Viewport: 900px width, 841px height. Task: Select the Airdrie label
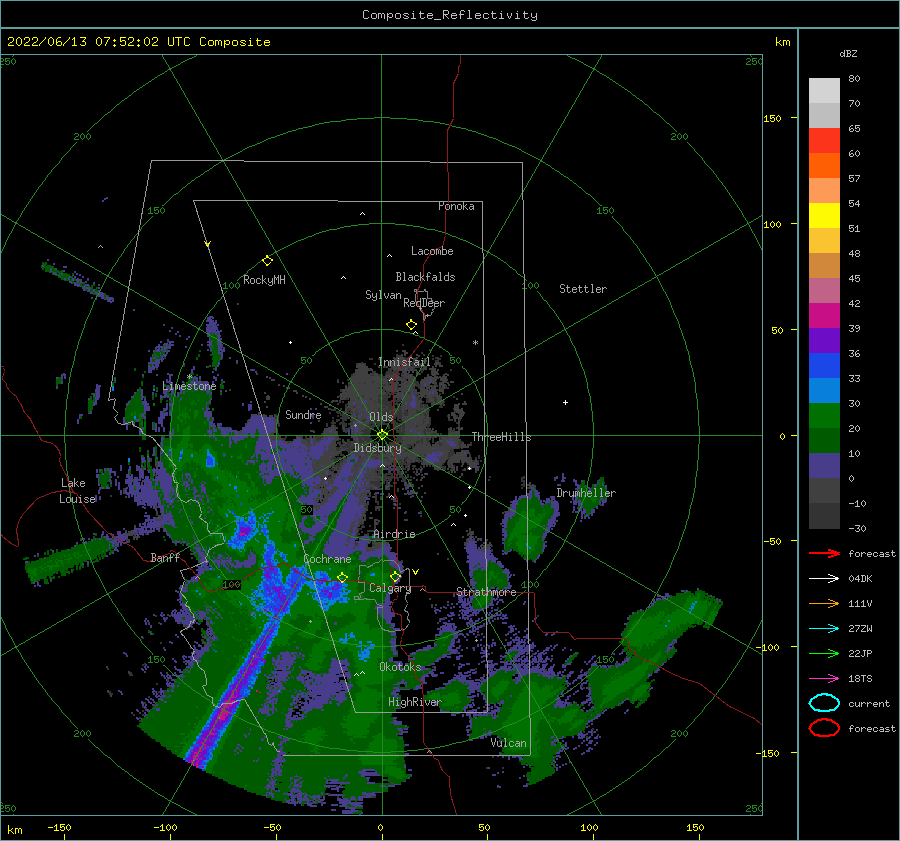(x=394, y=534)
